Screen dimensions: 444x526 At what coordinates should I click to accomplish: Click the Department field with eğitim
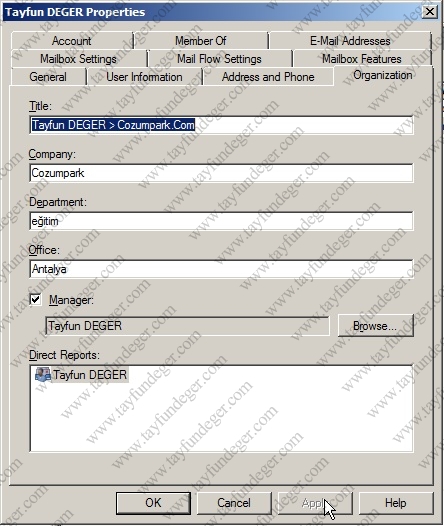point(221,221)
